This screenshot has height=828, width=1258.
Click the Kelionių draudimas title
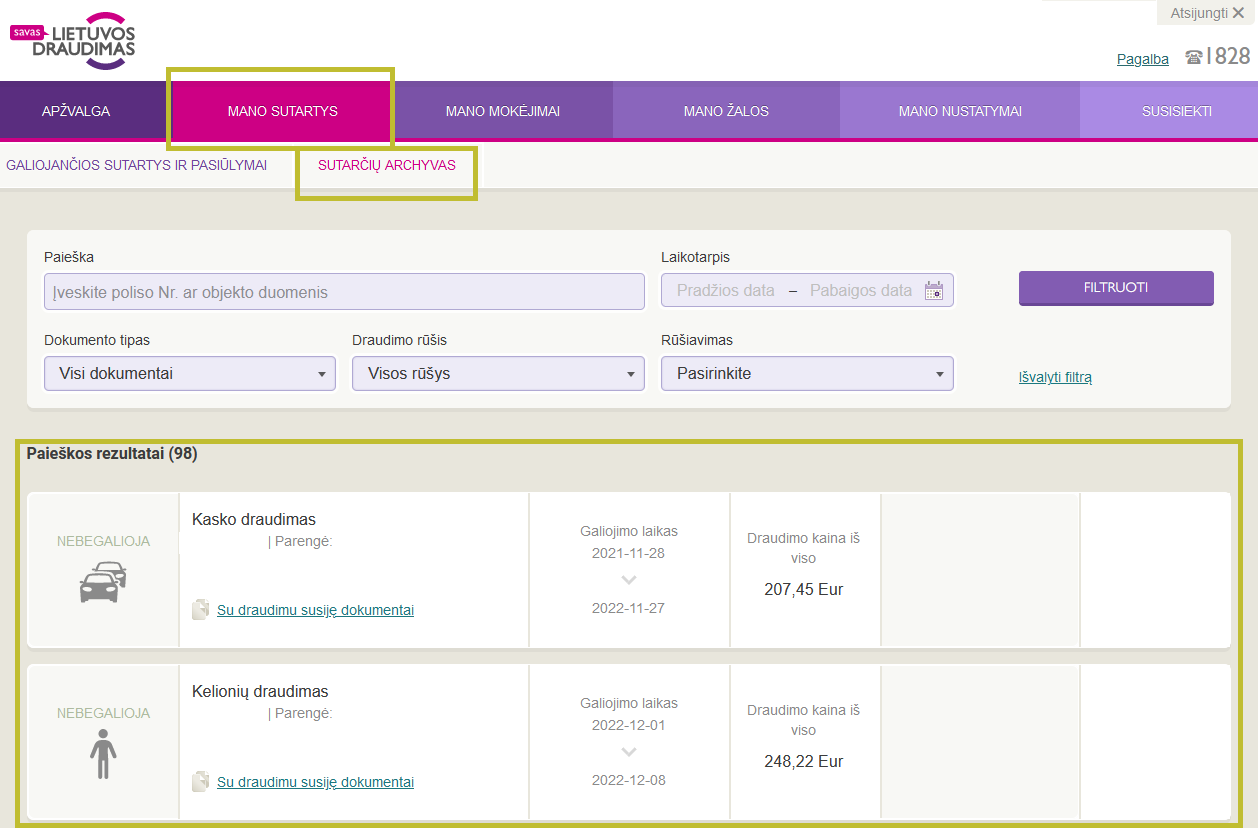pyautogui.click(x=260, y=692)
